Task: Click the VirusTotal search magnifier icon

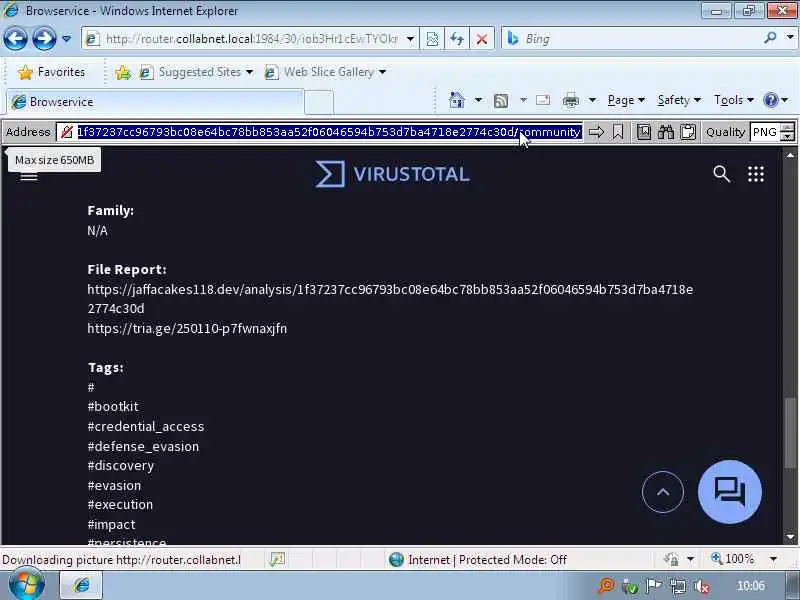Action: click(721, 174)
